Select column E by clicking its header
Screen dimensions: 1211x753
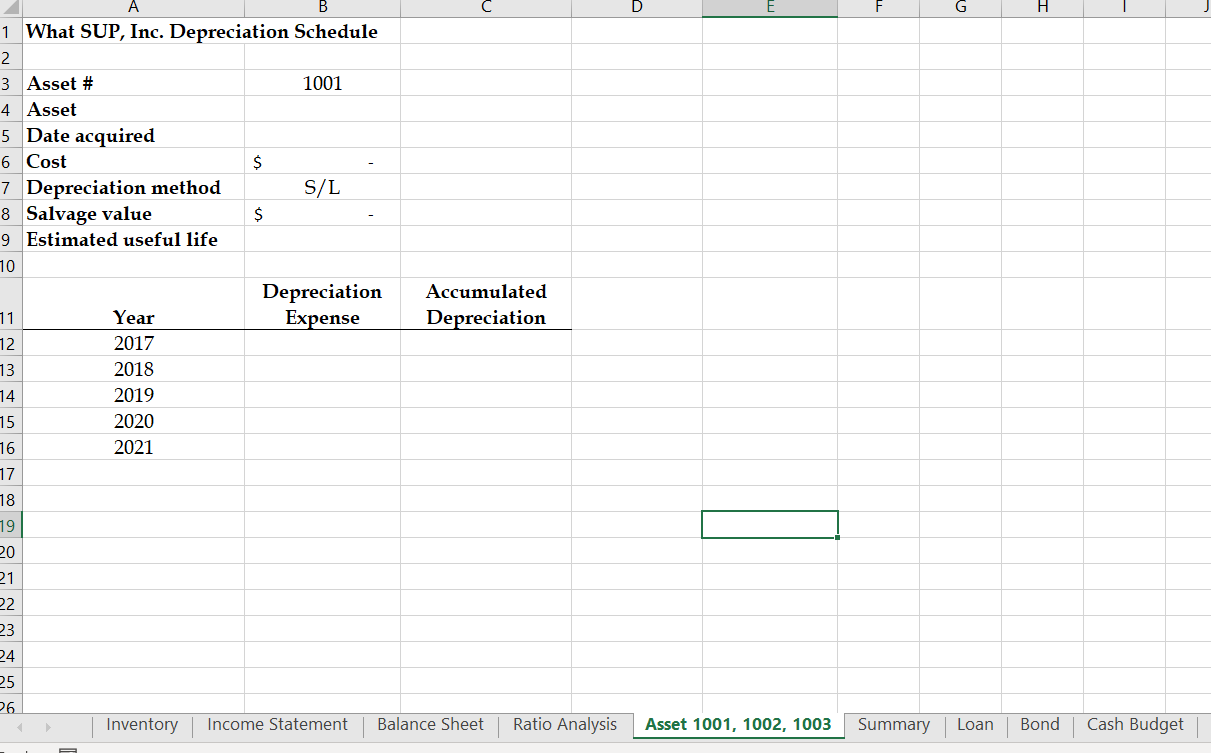point(770,7)
